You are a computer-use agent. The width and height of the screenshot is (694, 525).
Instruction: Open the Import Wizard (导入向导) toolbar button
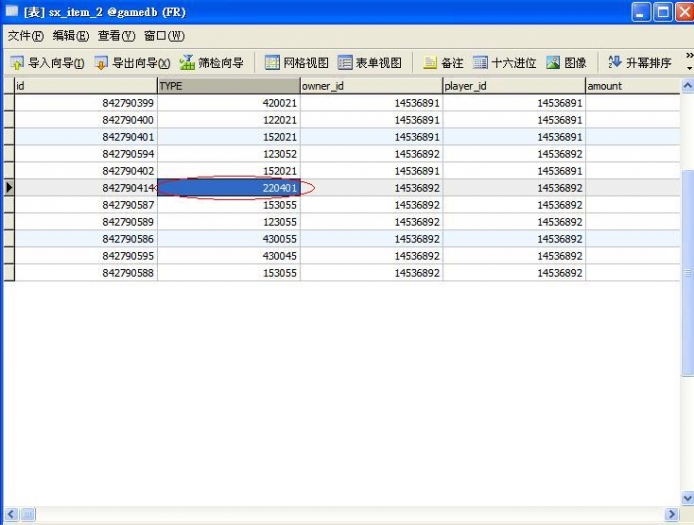coord(47,63)
